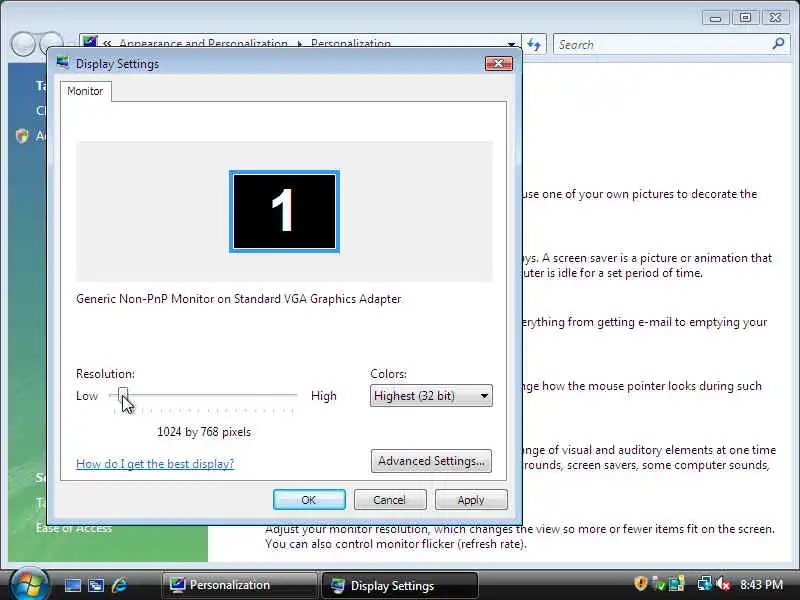Click the Personalization breadcrumb in address bar
Image resolution: width=800 pixels, height=600 pixels.
(x=351, y=44)
